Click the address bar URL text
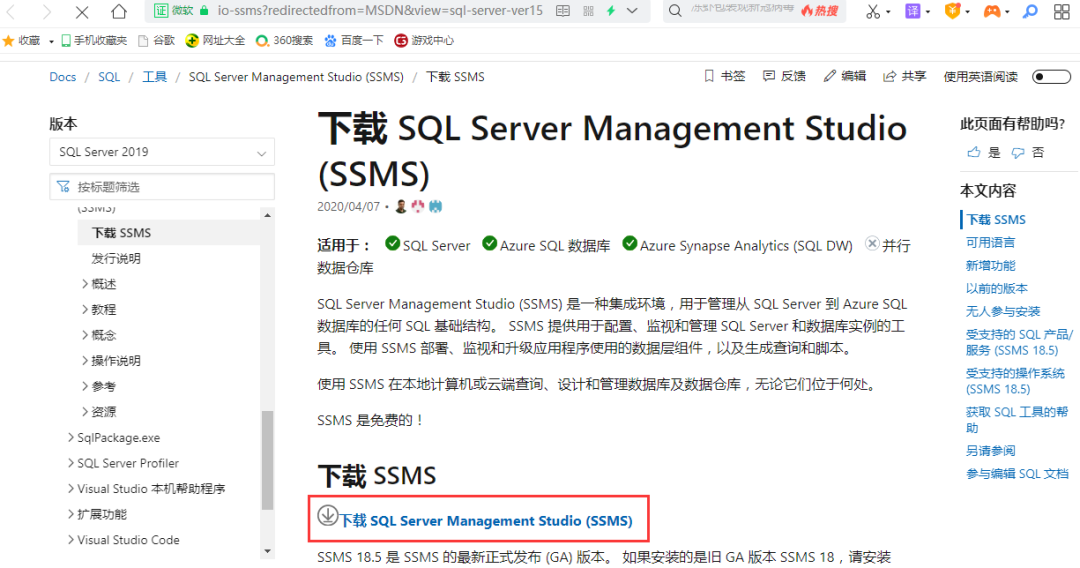The height and width of the screenshot is (568, 1080). (380, 11)
